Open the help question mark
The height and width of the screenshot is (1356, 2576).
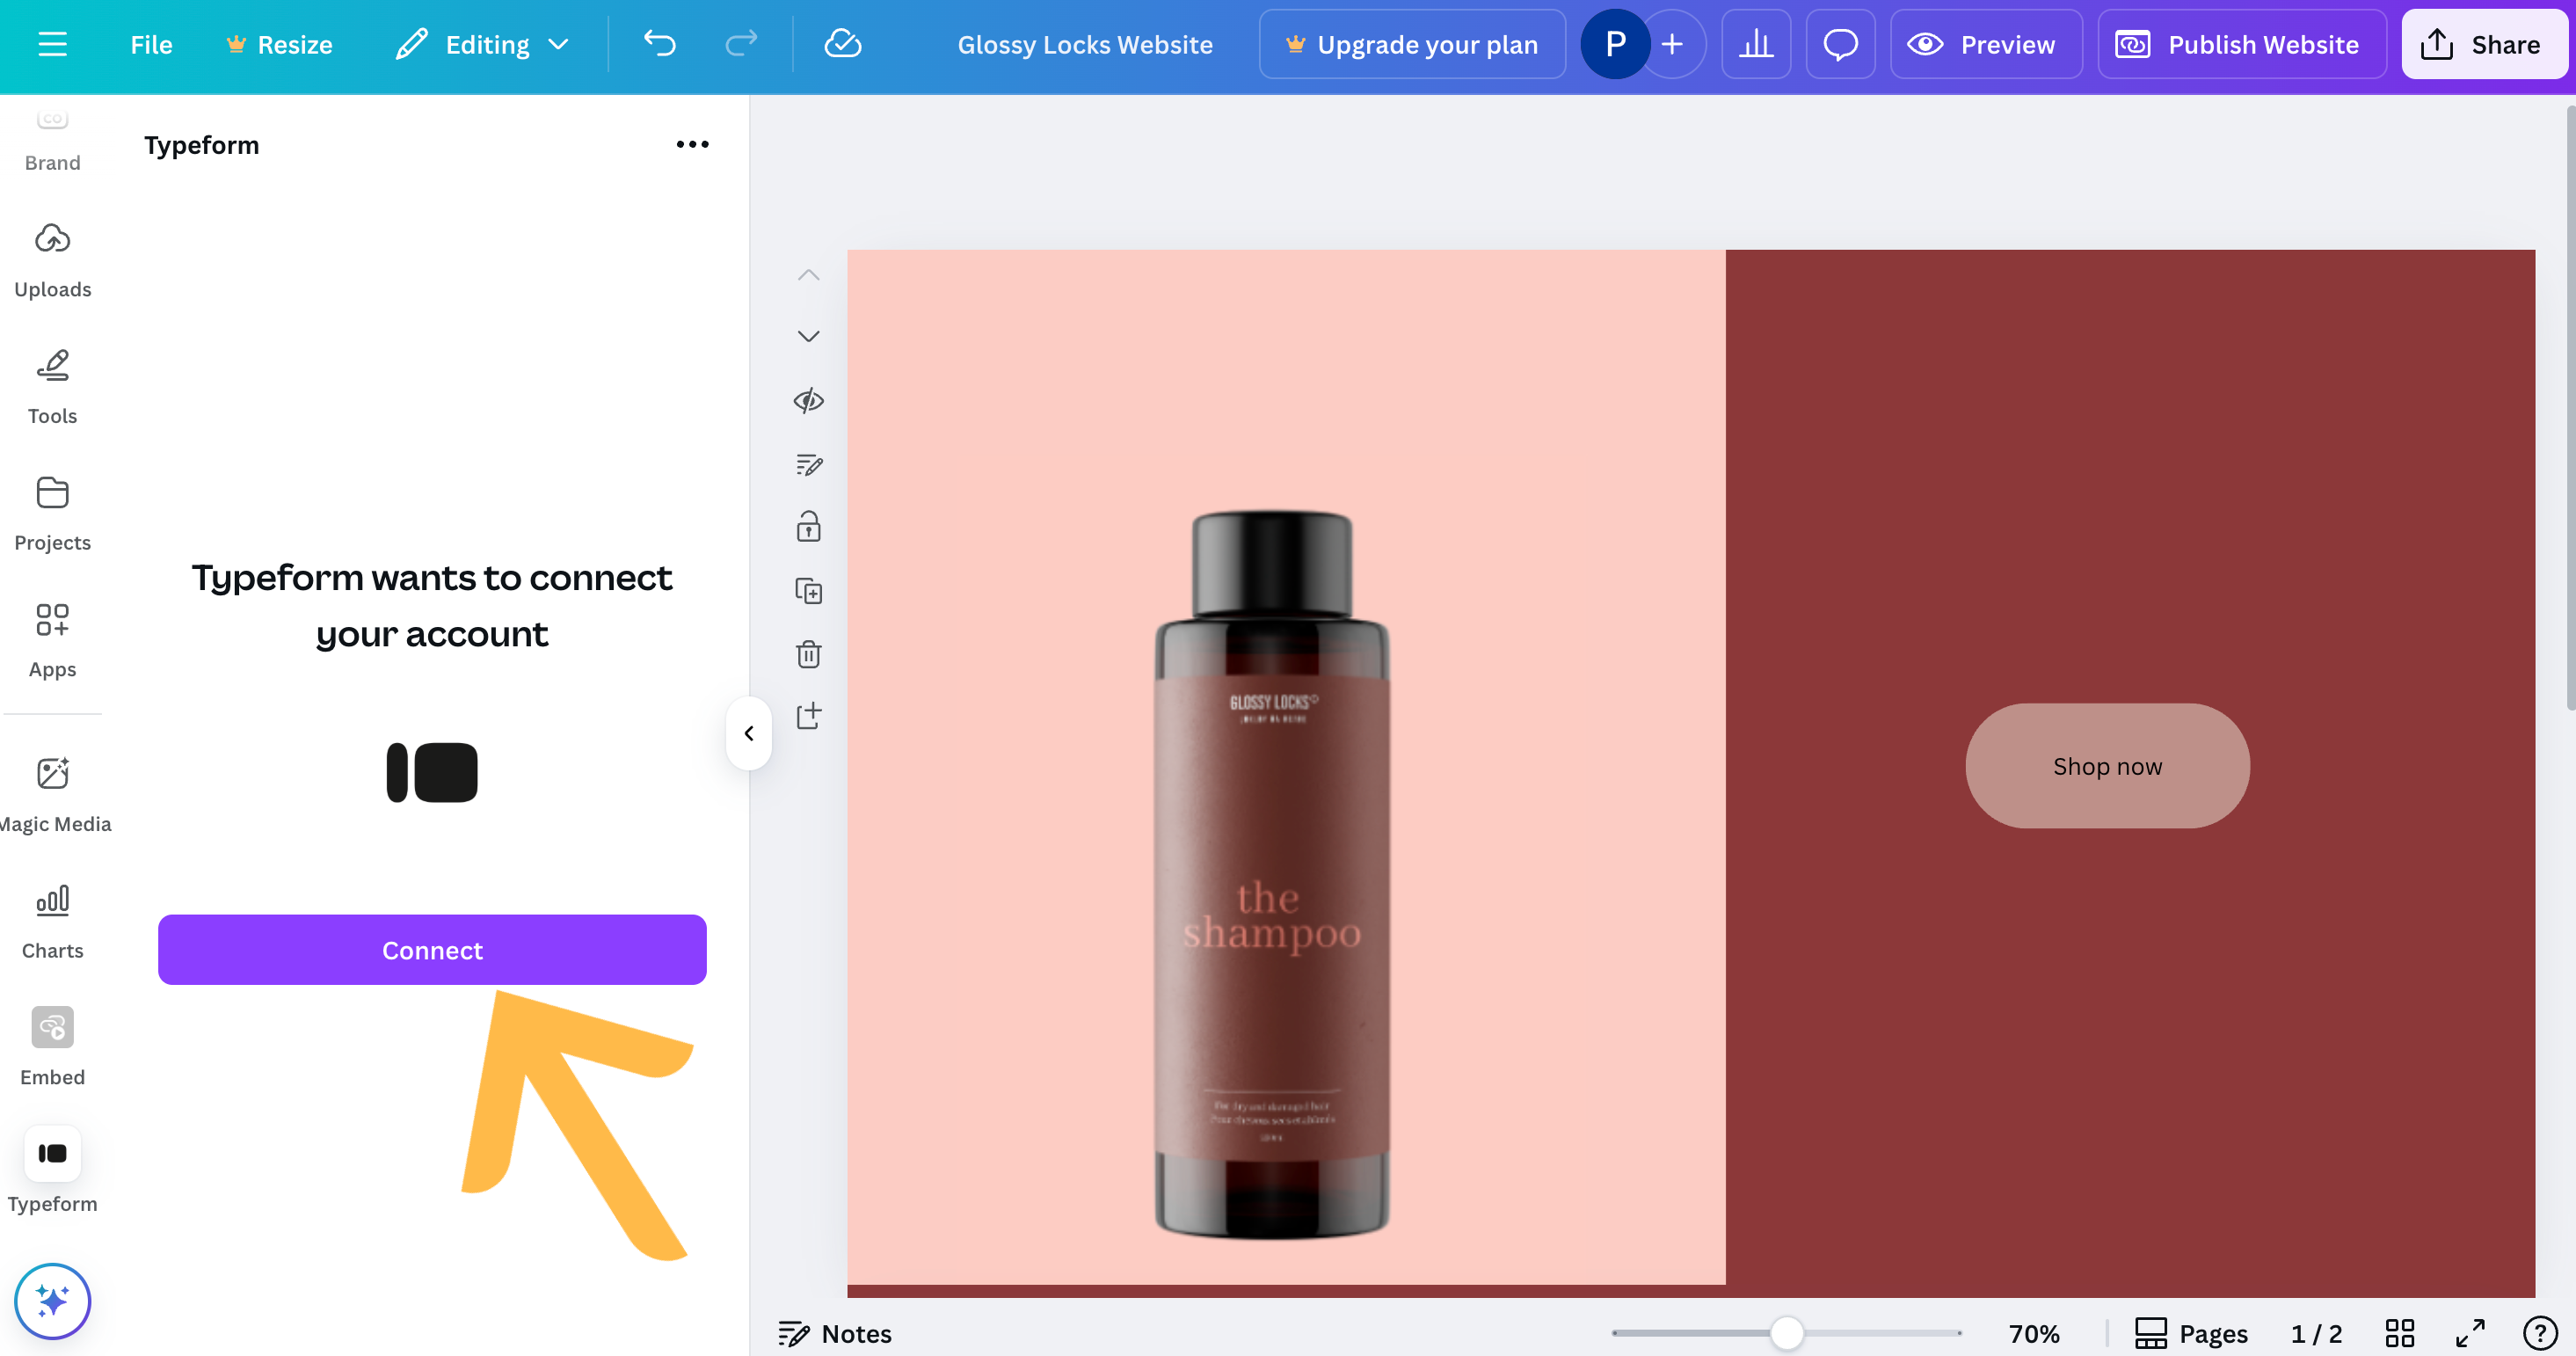pyautogui.click(x=2540, y=1333)
